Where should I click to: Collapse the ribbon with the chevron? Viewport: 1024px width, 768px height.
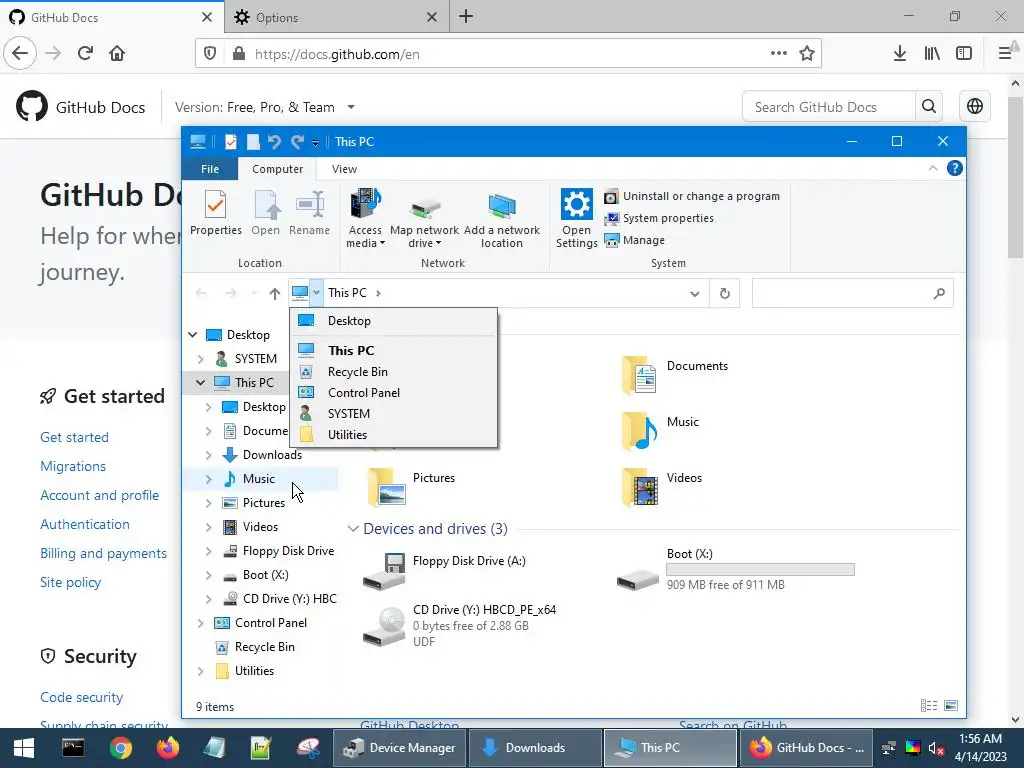[x=933, y=168]
